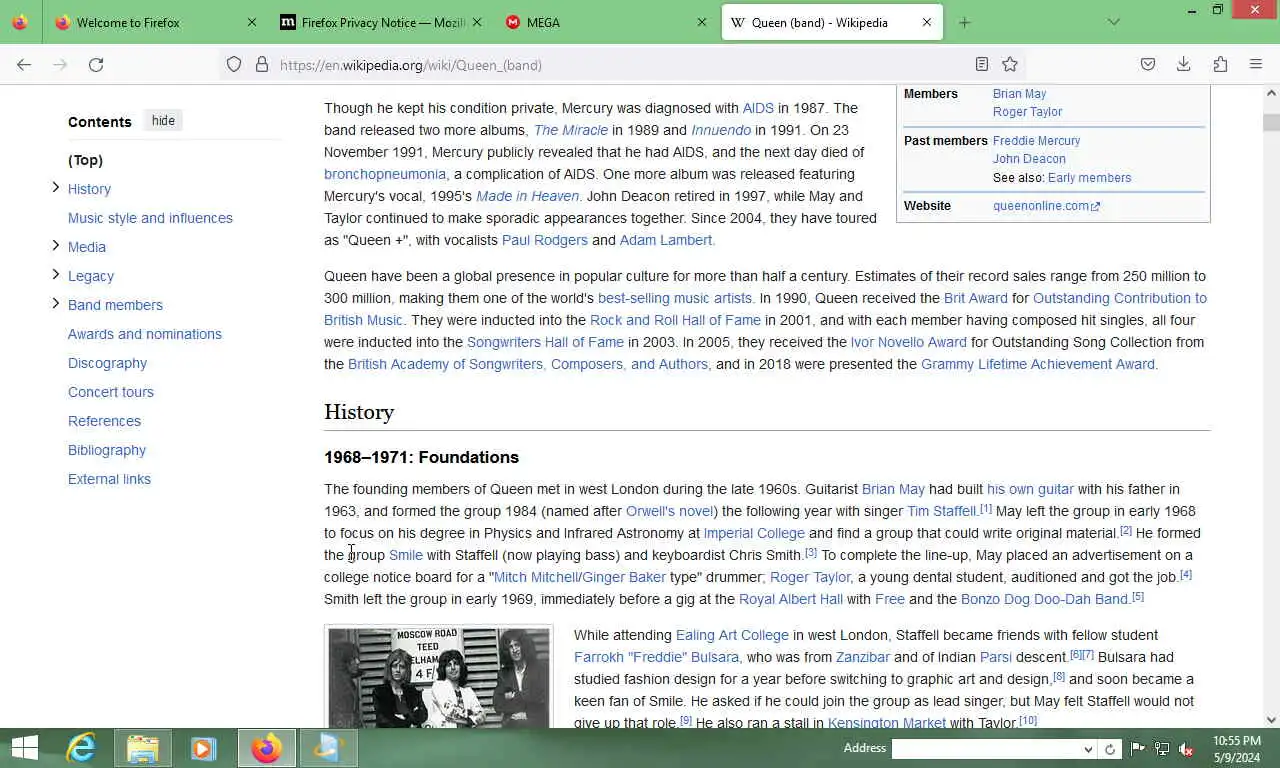Open the AIDS article link
Image resolution: width=1280 pixels, height=768 pixels.
758,108
